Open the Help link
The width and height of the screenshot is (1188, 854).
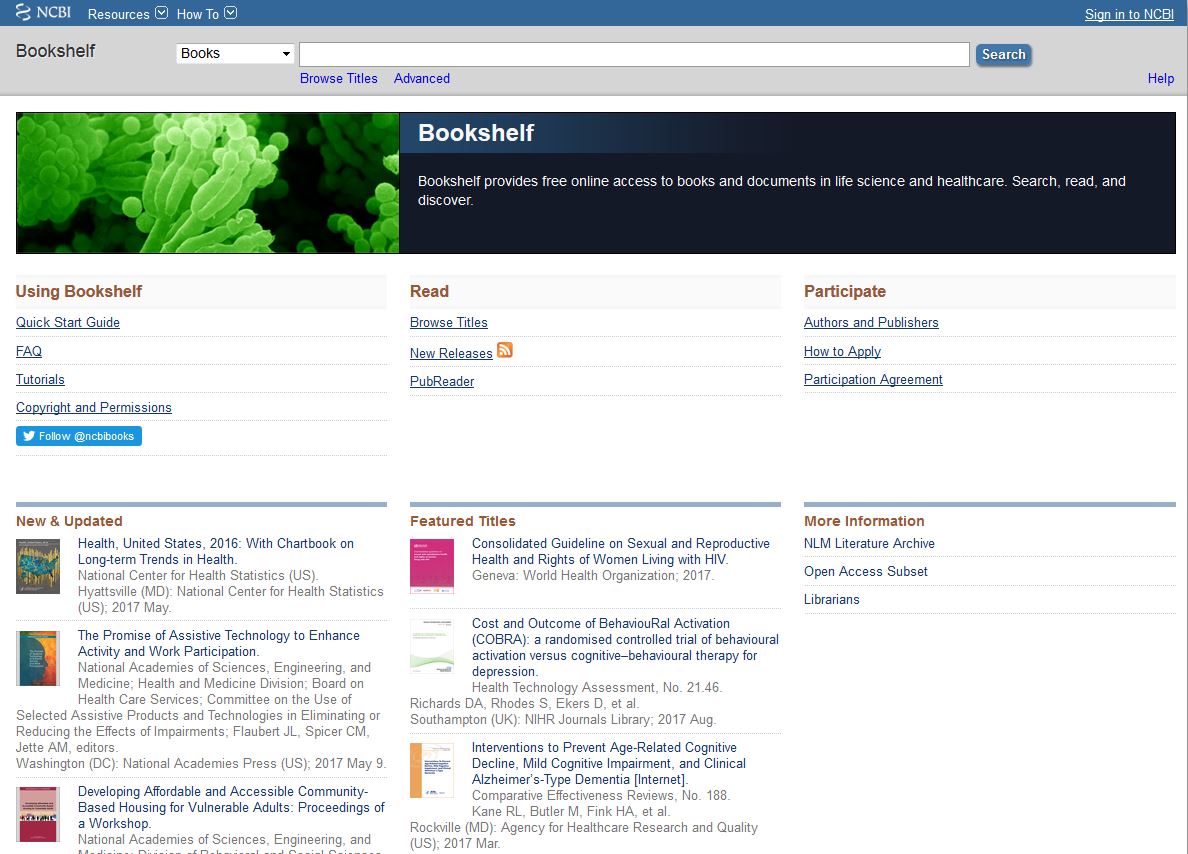1160,78
